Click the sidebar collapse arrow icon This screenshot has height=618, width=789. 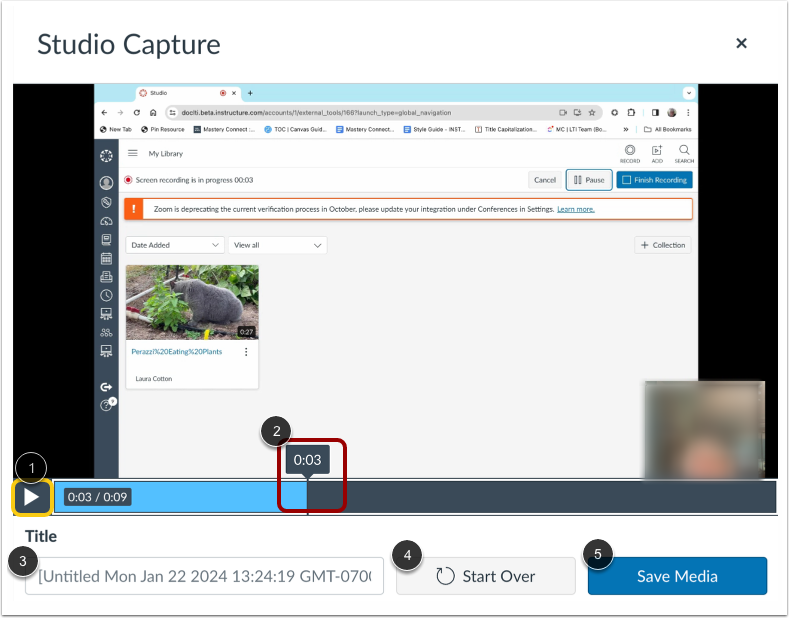pos(106,387)
